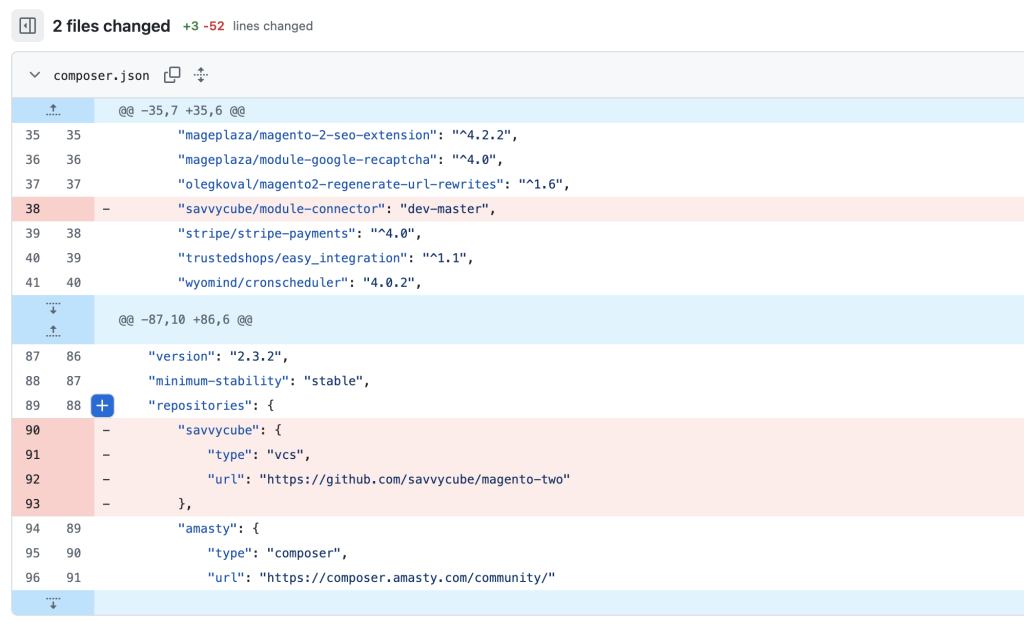Viewport: 1024px width, 626px height.
Task: Expand lines above the first hunk
Action: tap(53, 110)
